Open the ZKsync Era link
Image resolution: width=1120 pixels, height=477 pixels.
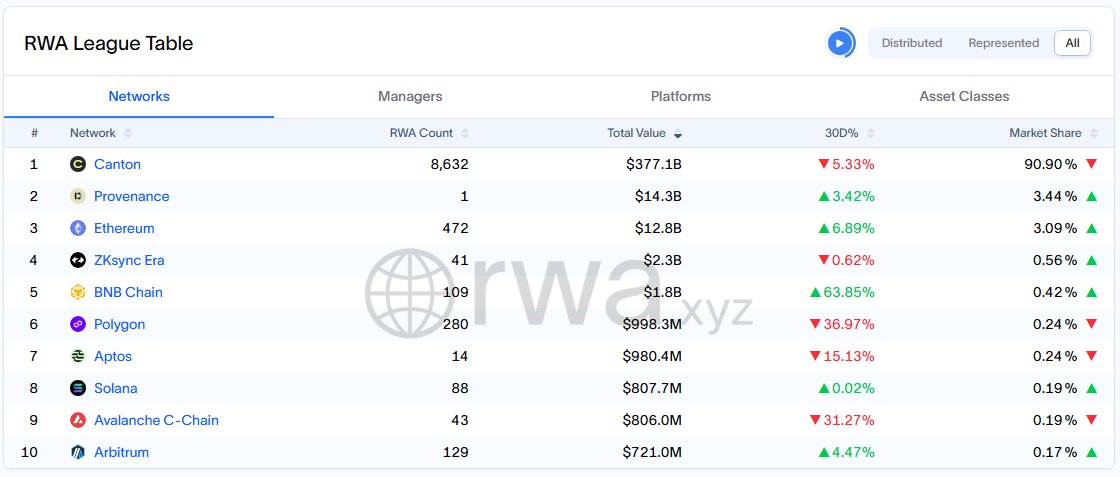tap(129, 260)
